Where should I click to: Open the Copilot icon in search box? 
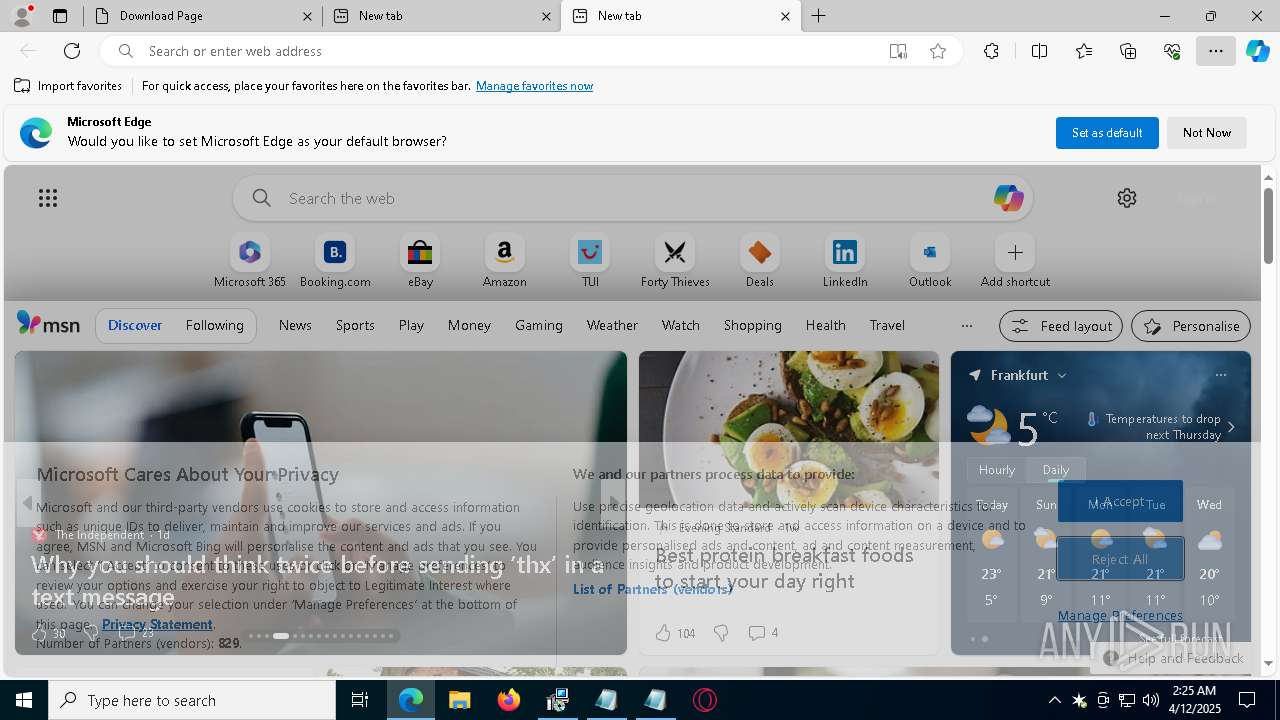click(1008, 198)
